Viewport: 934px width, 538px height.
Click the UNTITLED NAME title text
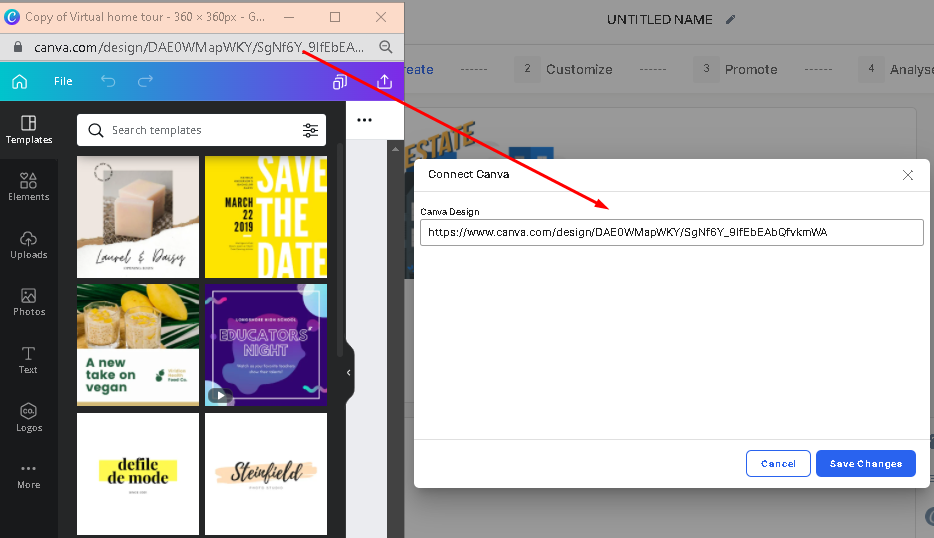(x=659, y=20)
